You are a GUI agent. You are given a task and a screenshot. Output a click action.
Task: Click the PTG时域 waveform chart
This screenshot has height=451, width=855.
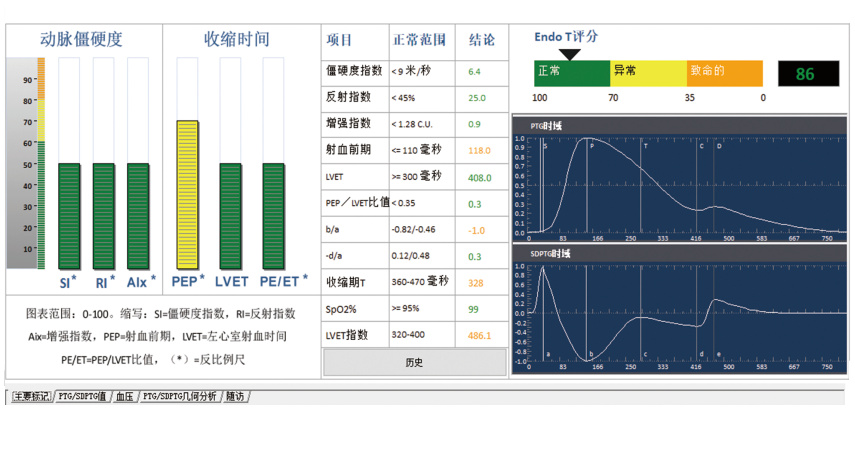[680, 185]
